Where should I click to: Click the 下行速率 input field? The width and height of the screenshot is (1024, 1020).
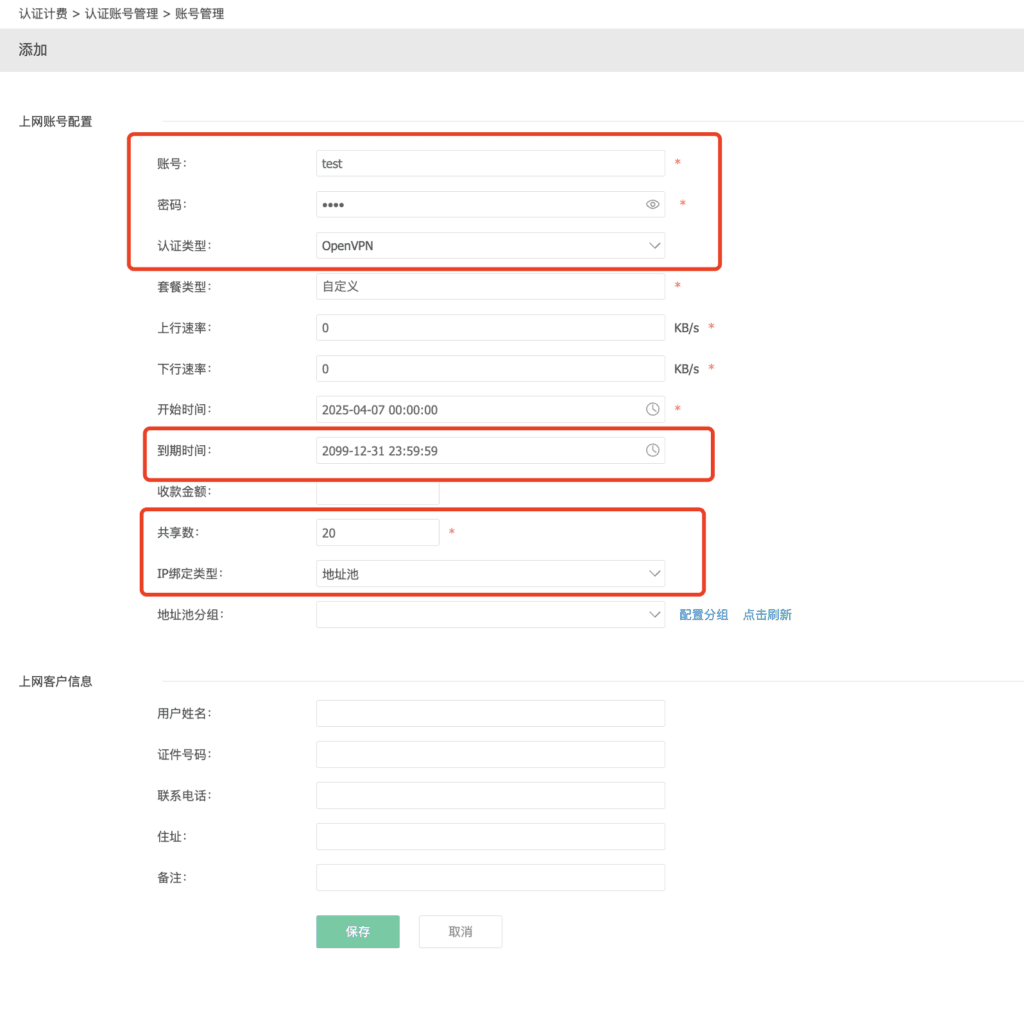[490, 369]
